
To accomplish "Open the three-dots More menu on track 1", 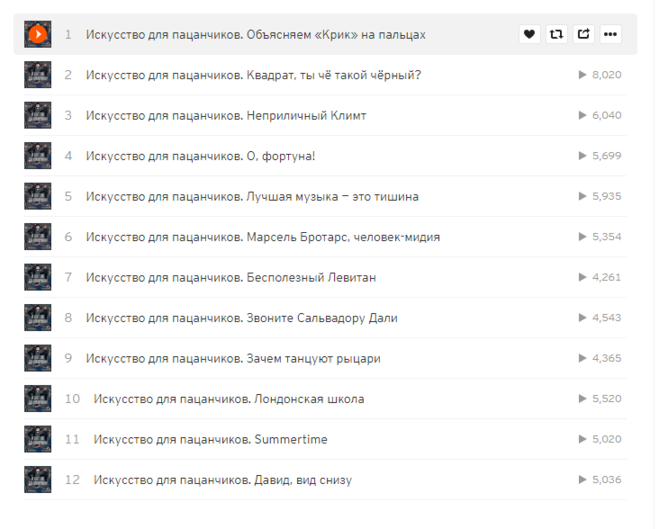I will click(x=610, y=34).
